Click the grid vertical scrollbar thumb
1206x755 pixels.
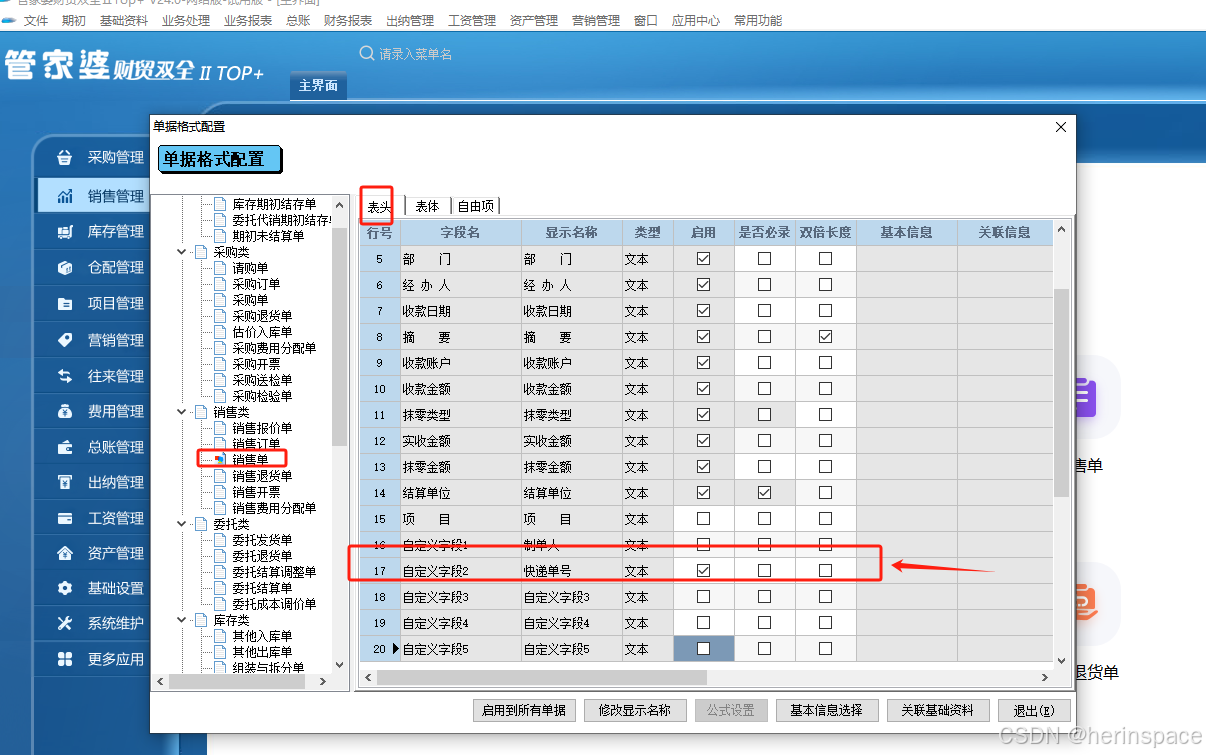click(x=1062, y=392)
